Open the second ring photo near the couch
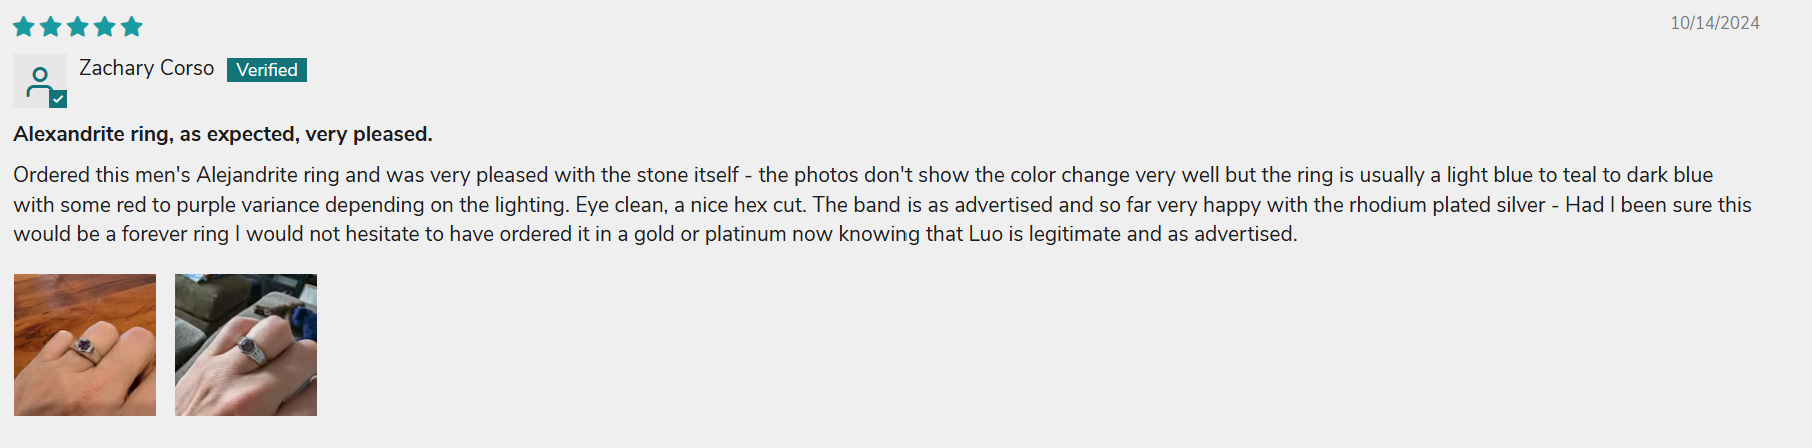The height and width of the screenshot is (448, 1812). 246,345
